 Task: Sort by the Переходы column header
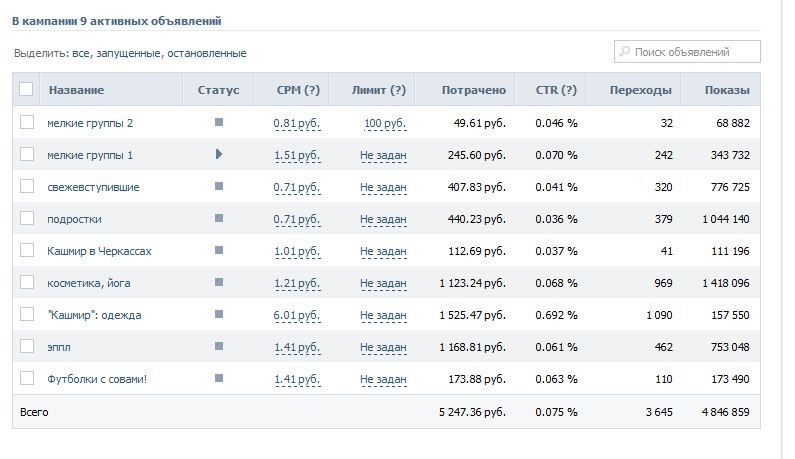click(x=640, y=90)
